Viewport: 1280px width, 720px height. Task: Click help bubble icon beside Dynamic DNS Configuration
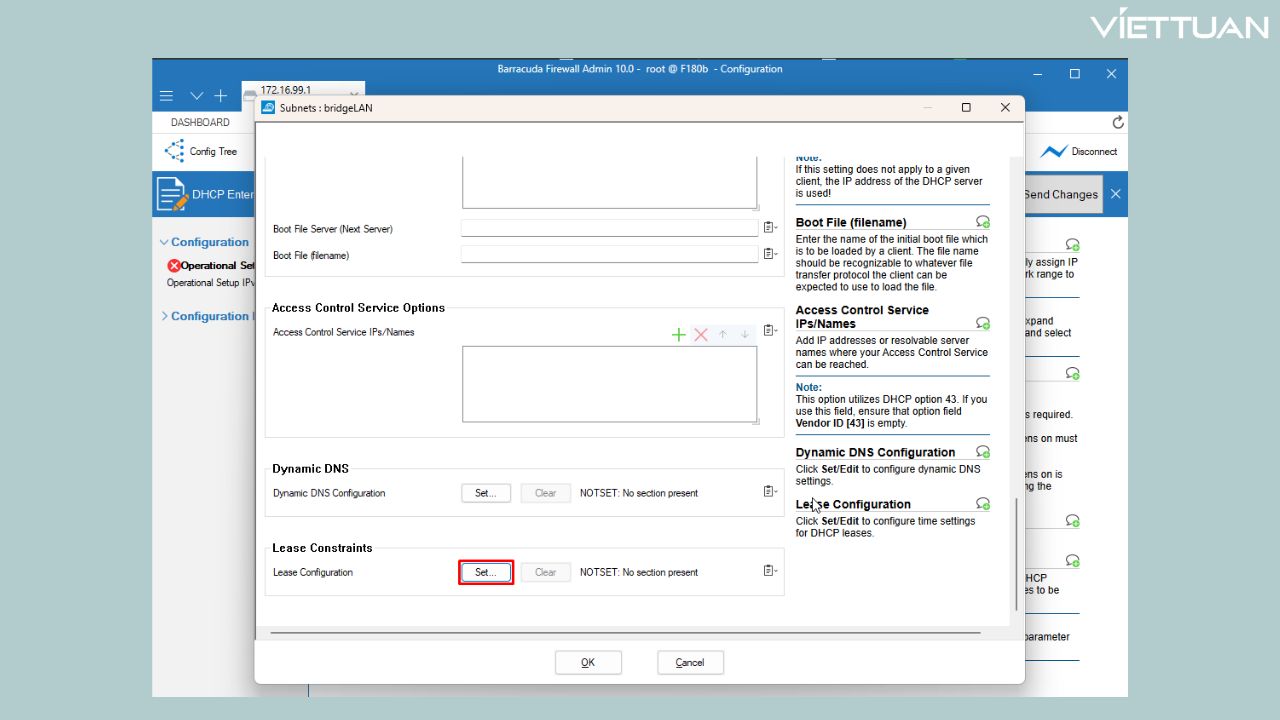point(983,452)
